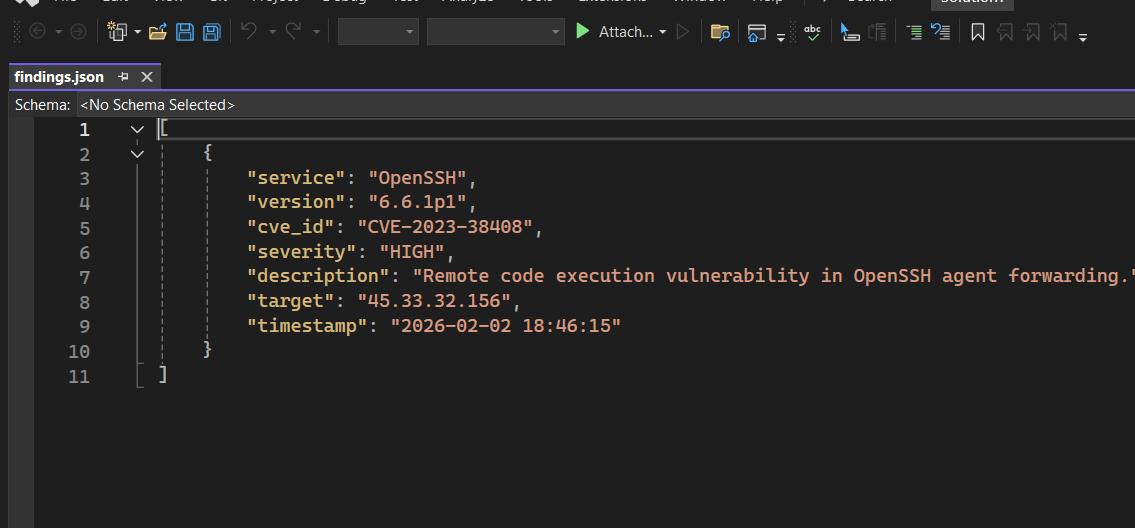This screenshot has height=528, width=1135.
Task: Click line number 5 in the gutter
Action: [85, 228]
